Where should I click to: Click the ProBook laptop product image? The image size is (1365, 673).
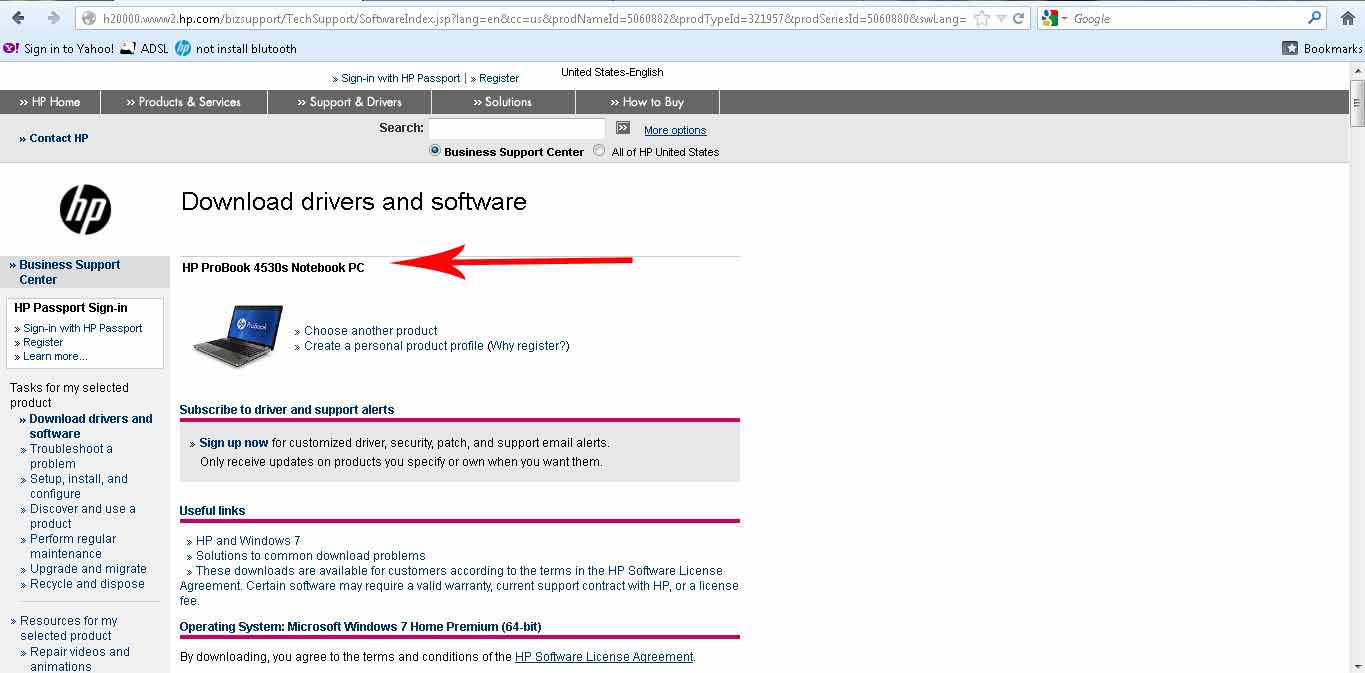pyautogui.click(x=237, y=337)
